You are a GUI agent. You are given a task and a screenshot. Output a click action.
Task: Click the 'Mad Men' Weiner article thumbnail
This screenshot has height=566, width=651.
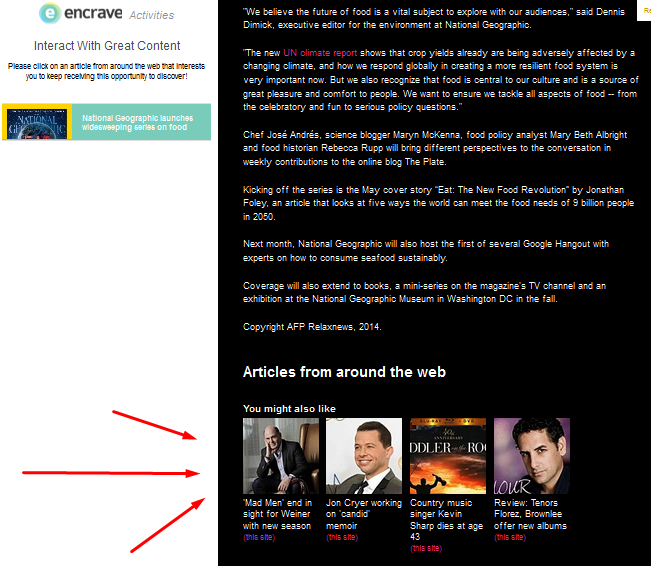(281, 456)
